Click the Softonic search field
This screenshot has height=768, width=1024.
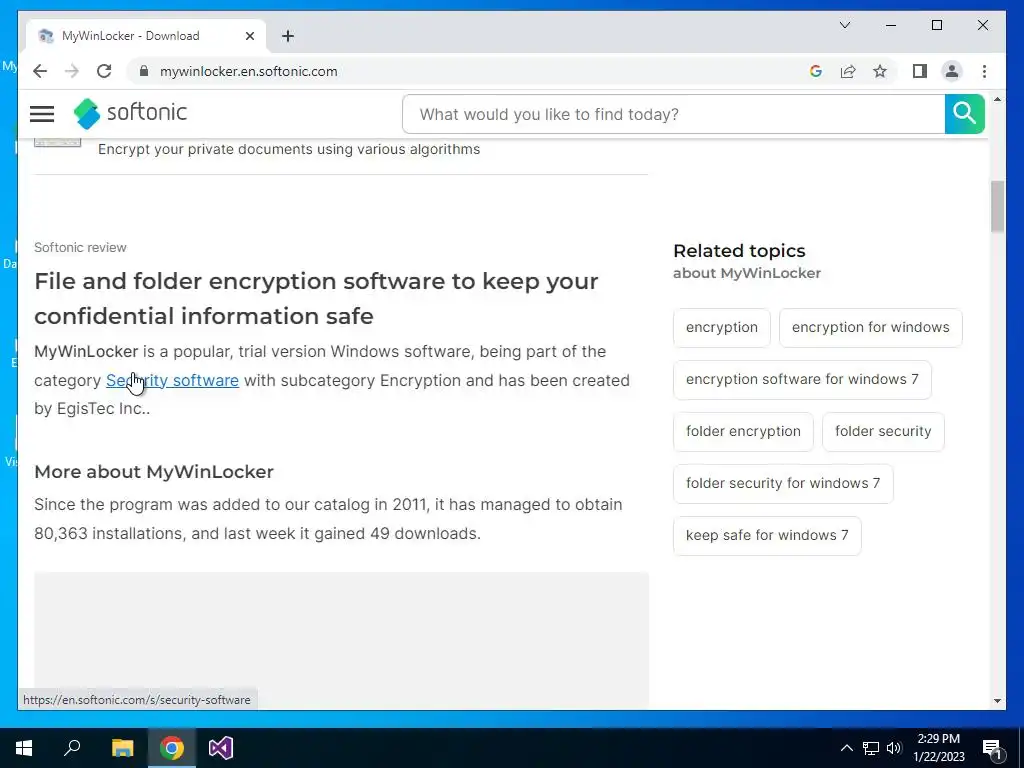[x=673, y=114]
